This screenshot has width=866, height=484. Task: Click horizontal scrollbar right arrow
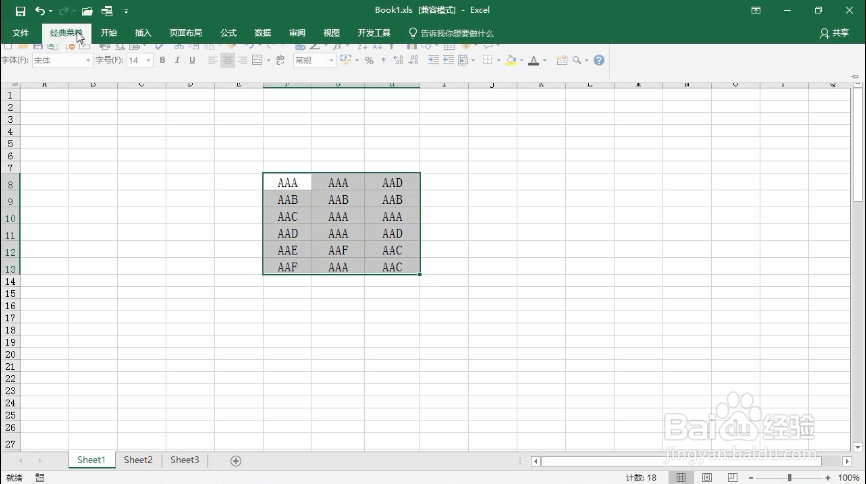847,461
